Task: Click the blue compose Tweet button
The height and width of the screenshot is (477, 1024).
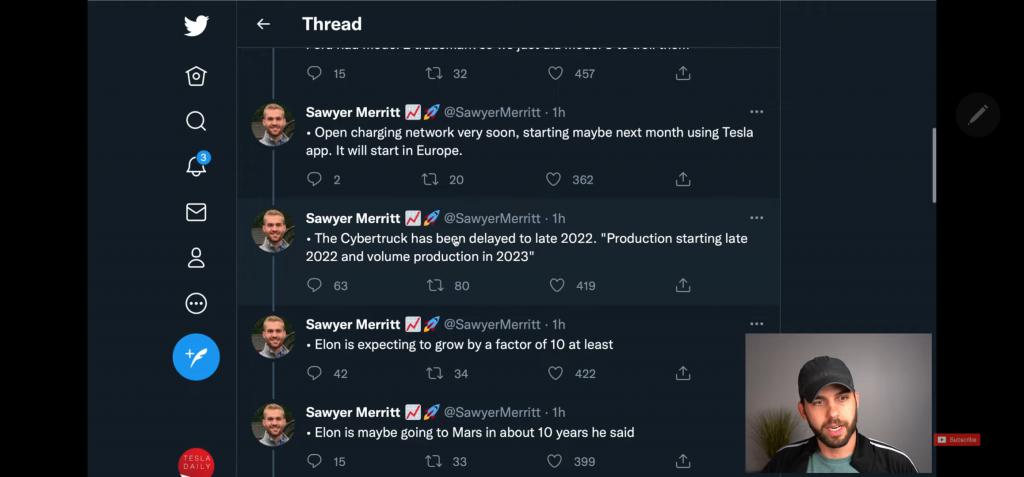Action: tap(196, 357)
